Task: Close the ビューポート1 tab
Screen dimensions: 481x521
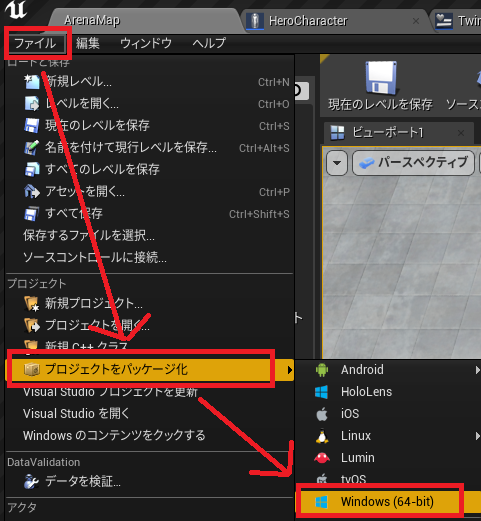Action: click(461, 133)
